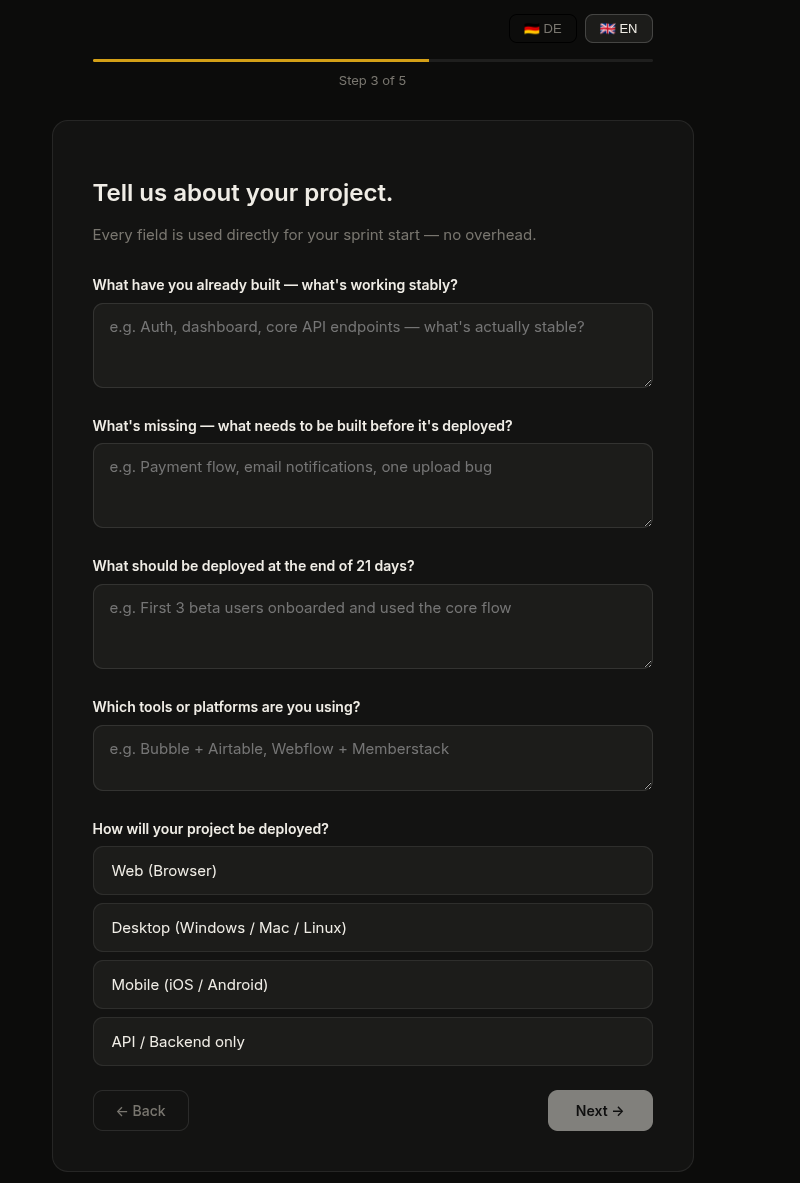Go back with the Back button
This screenshot has width=800, height=1183.
click(x=141, y=1111)
